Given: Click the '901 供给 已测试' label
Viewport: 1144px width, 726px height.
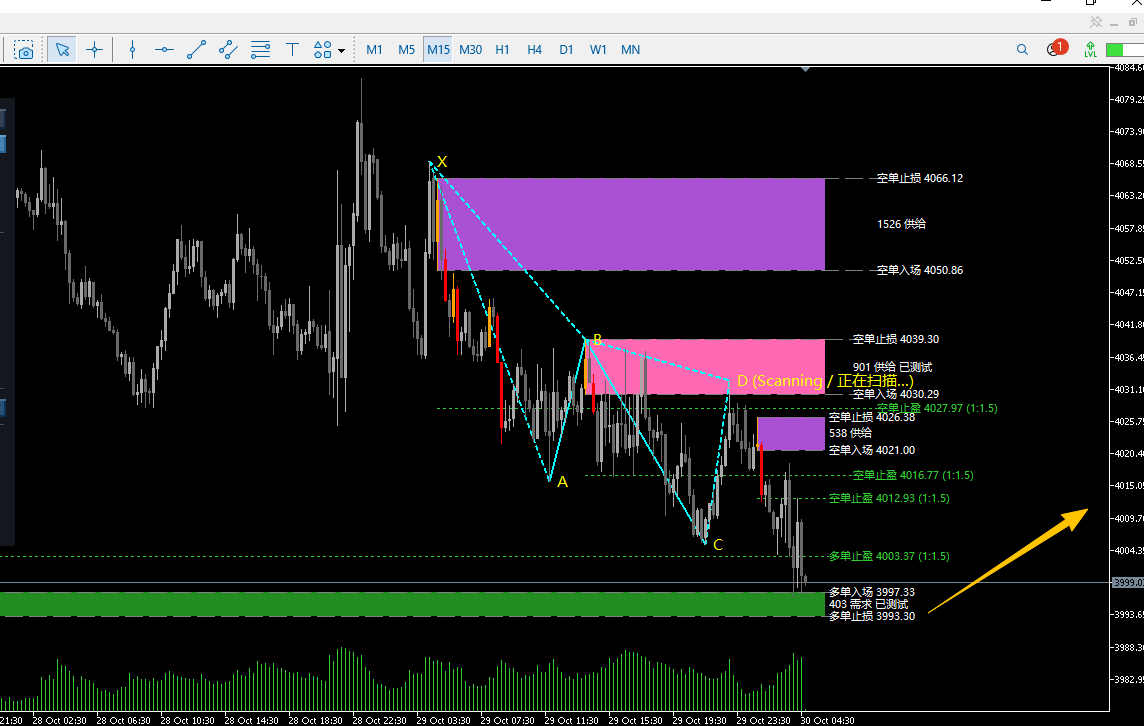Looking at the screenshot, I should click(x=892, y=367).
